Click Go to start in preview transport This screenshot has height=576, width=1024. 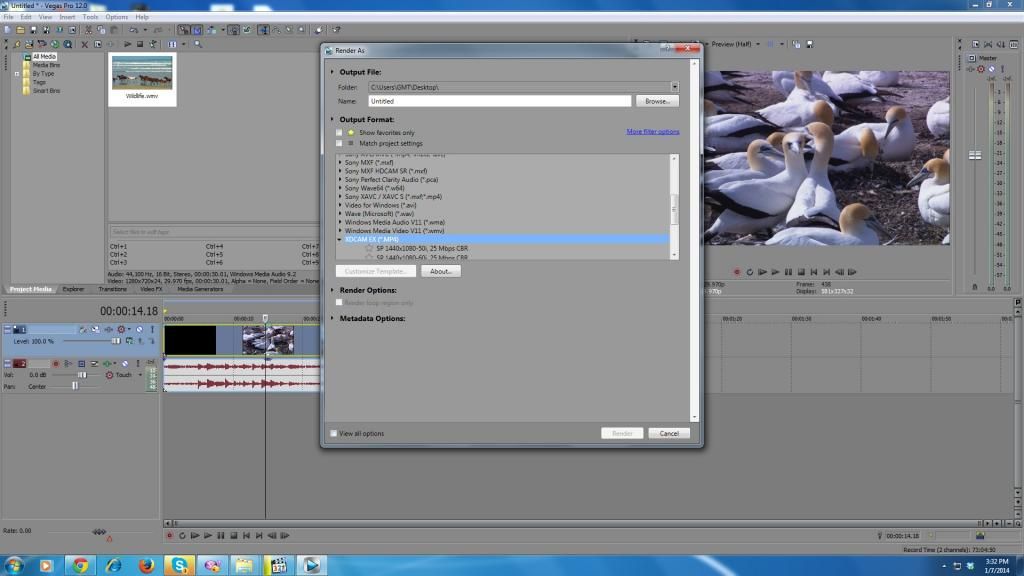click(814, 272)
